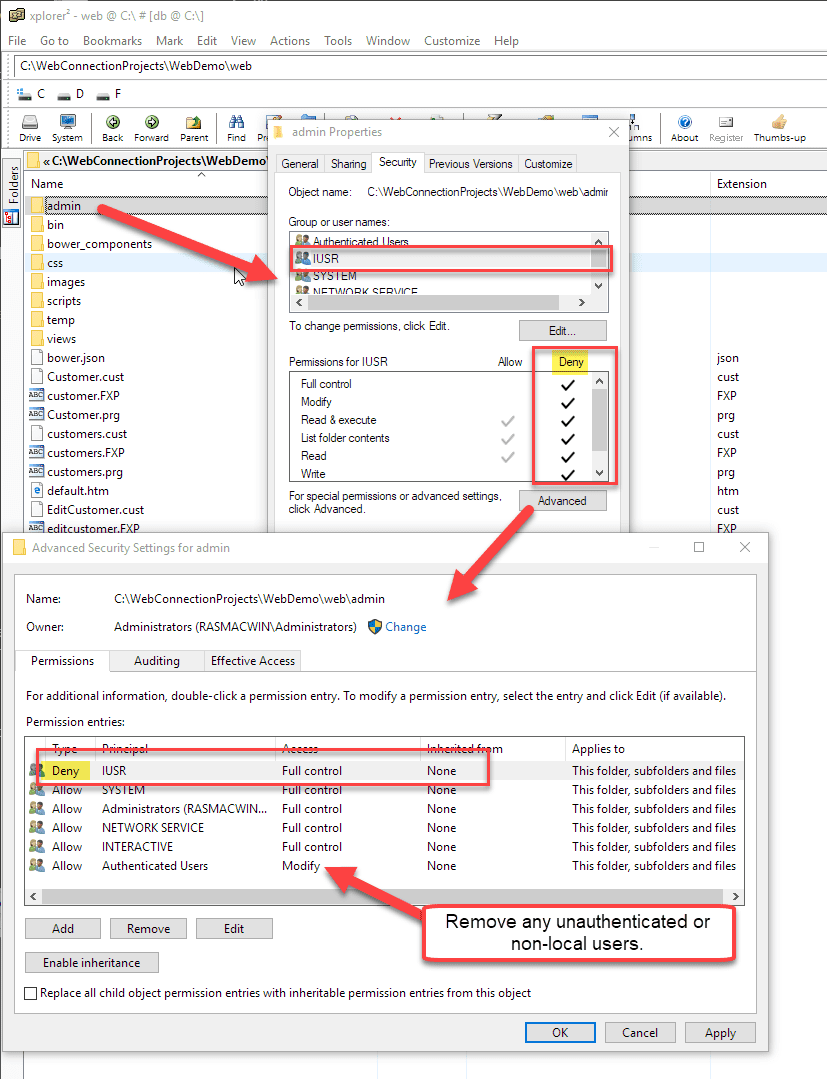Image resolution: width=827 pixels, height=1079 pixels.
Task: Click bower.json file icon
Action: click(x=37, y=358)
